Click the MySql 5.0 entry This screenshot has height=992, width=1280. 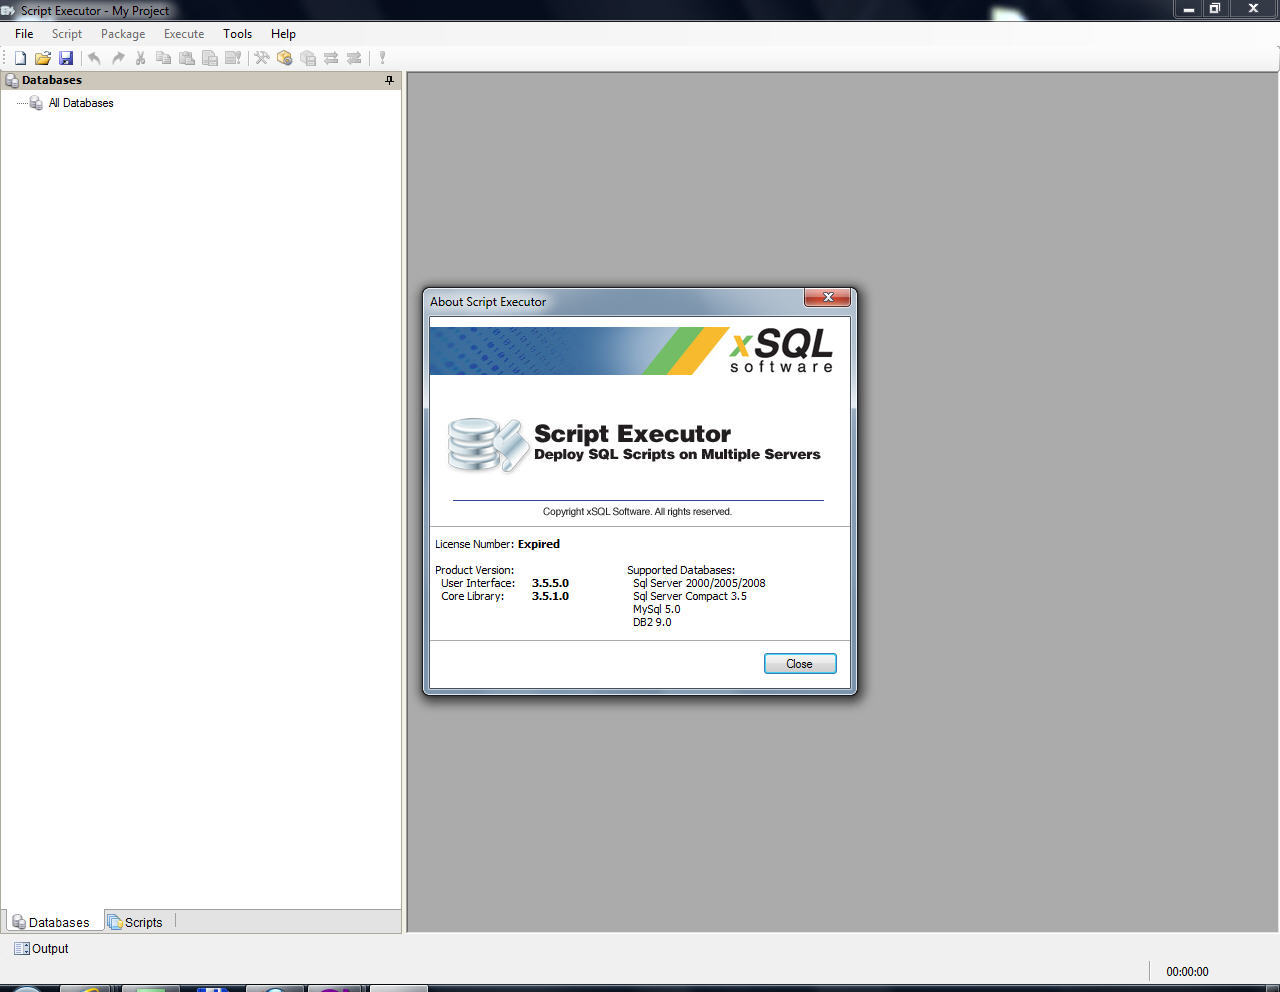(x=656, y=609)
